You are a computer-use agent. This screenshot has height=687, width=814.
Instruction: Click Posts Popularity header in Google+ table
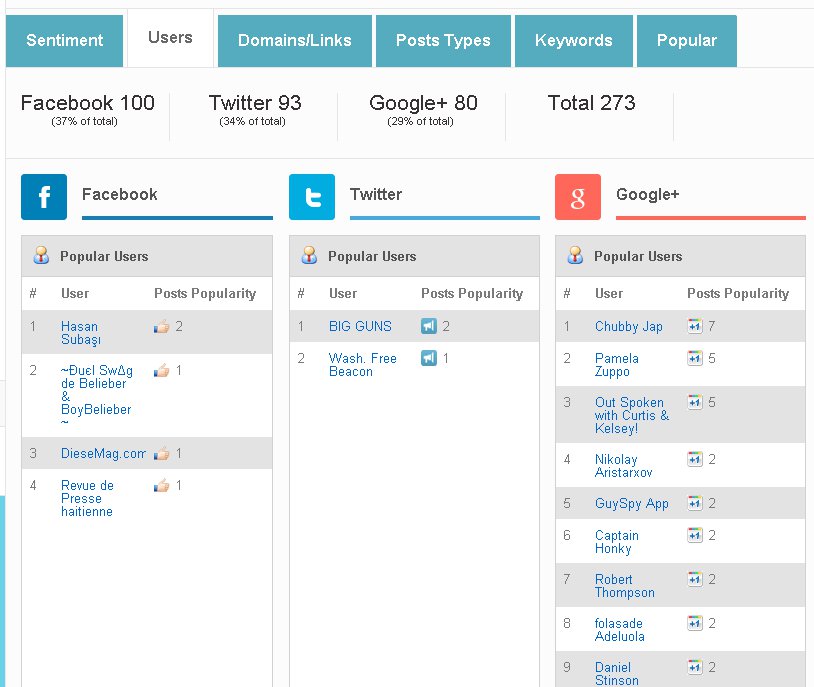[x=738, y=293]
